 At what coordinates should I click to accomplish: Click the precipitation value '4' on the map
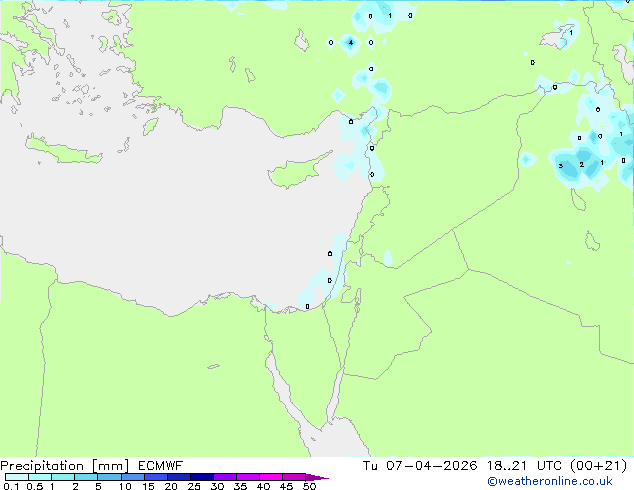pos(351,42)
